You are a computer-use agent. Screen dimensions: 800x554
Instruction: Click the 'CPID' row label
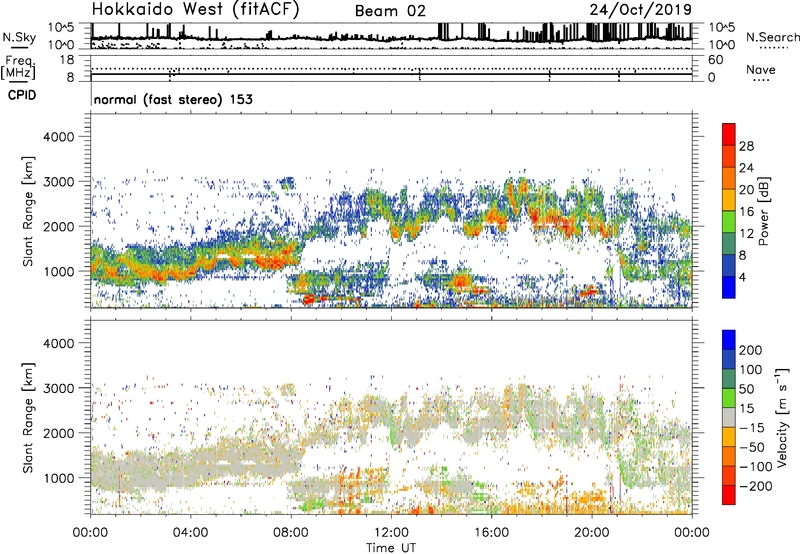(x=22, y=95)
